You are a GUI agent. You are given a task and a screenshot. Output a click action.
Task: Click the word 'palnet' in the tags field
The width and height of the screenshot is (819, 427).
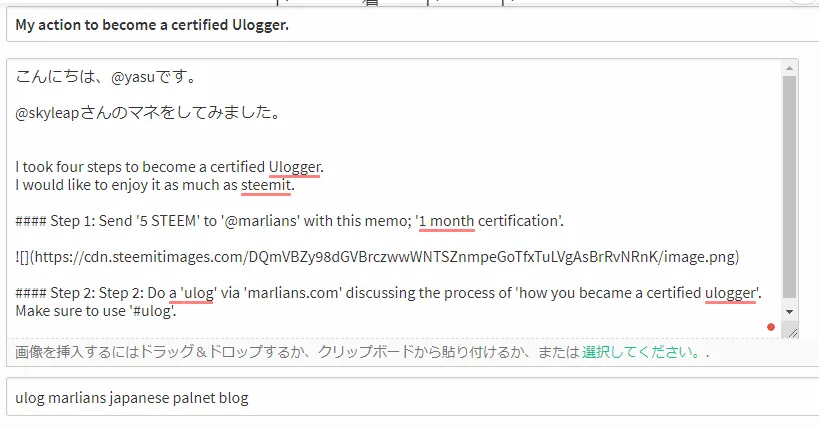coord(194,398)
